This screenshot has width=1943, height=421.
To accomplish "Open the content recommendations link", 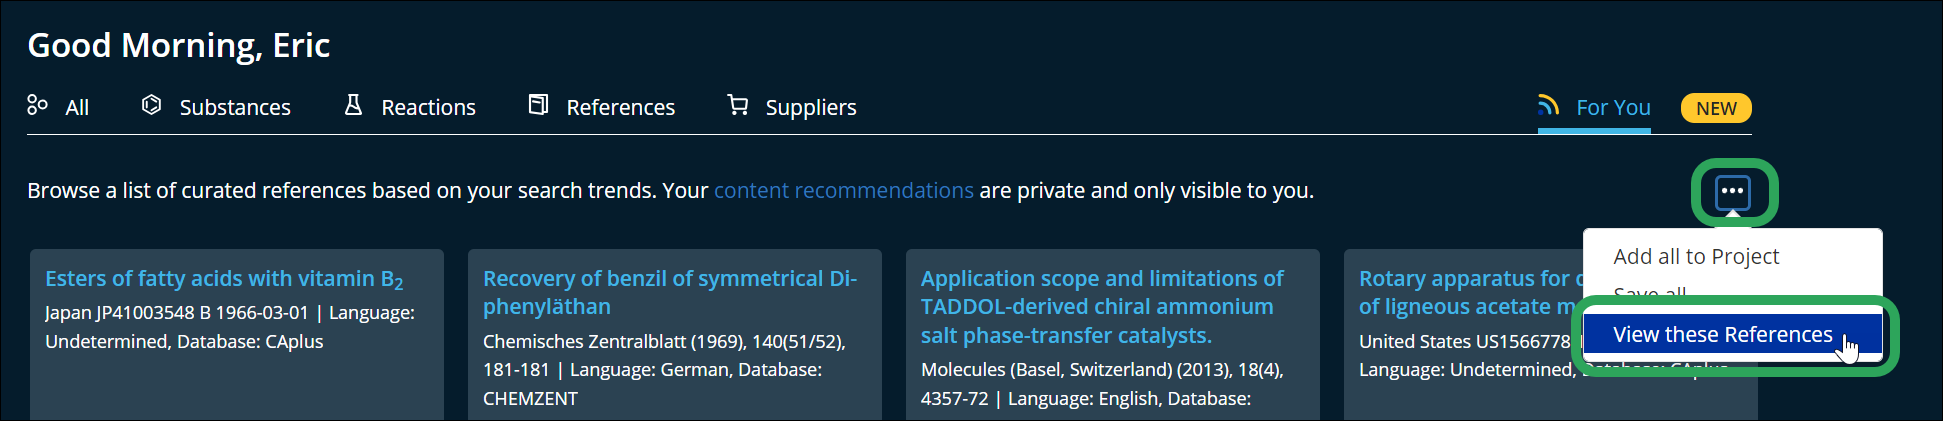I will [843, 190].
